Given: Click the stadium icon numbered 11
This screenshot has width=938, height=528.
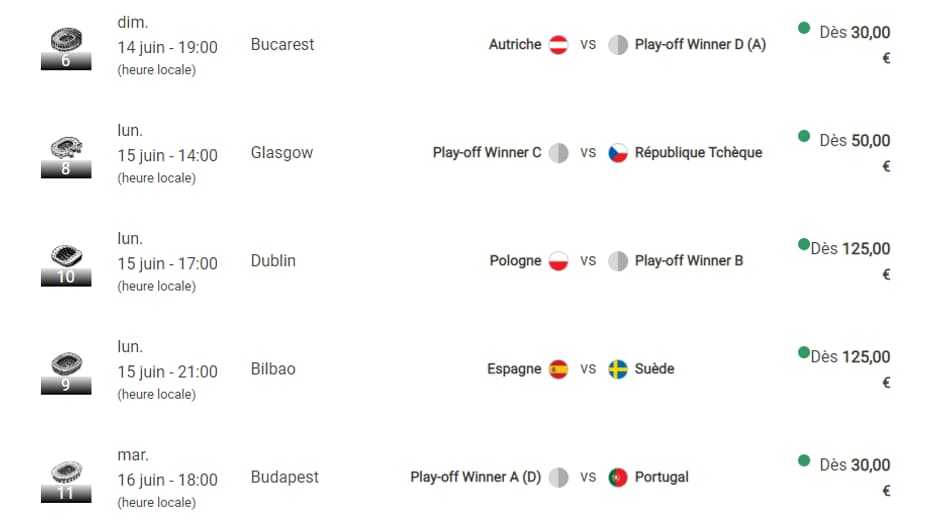Looking at the screenshot, I should pos(66,481).
